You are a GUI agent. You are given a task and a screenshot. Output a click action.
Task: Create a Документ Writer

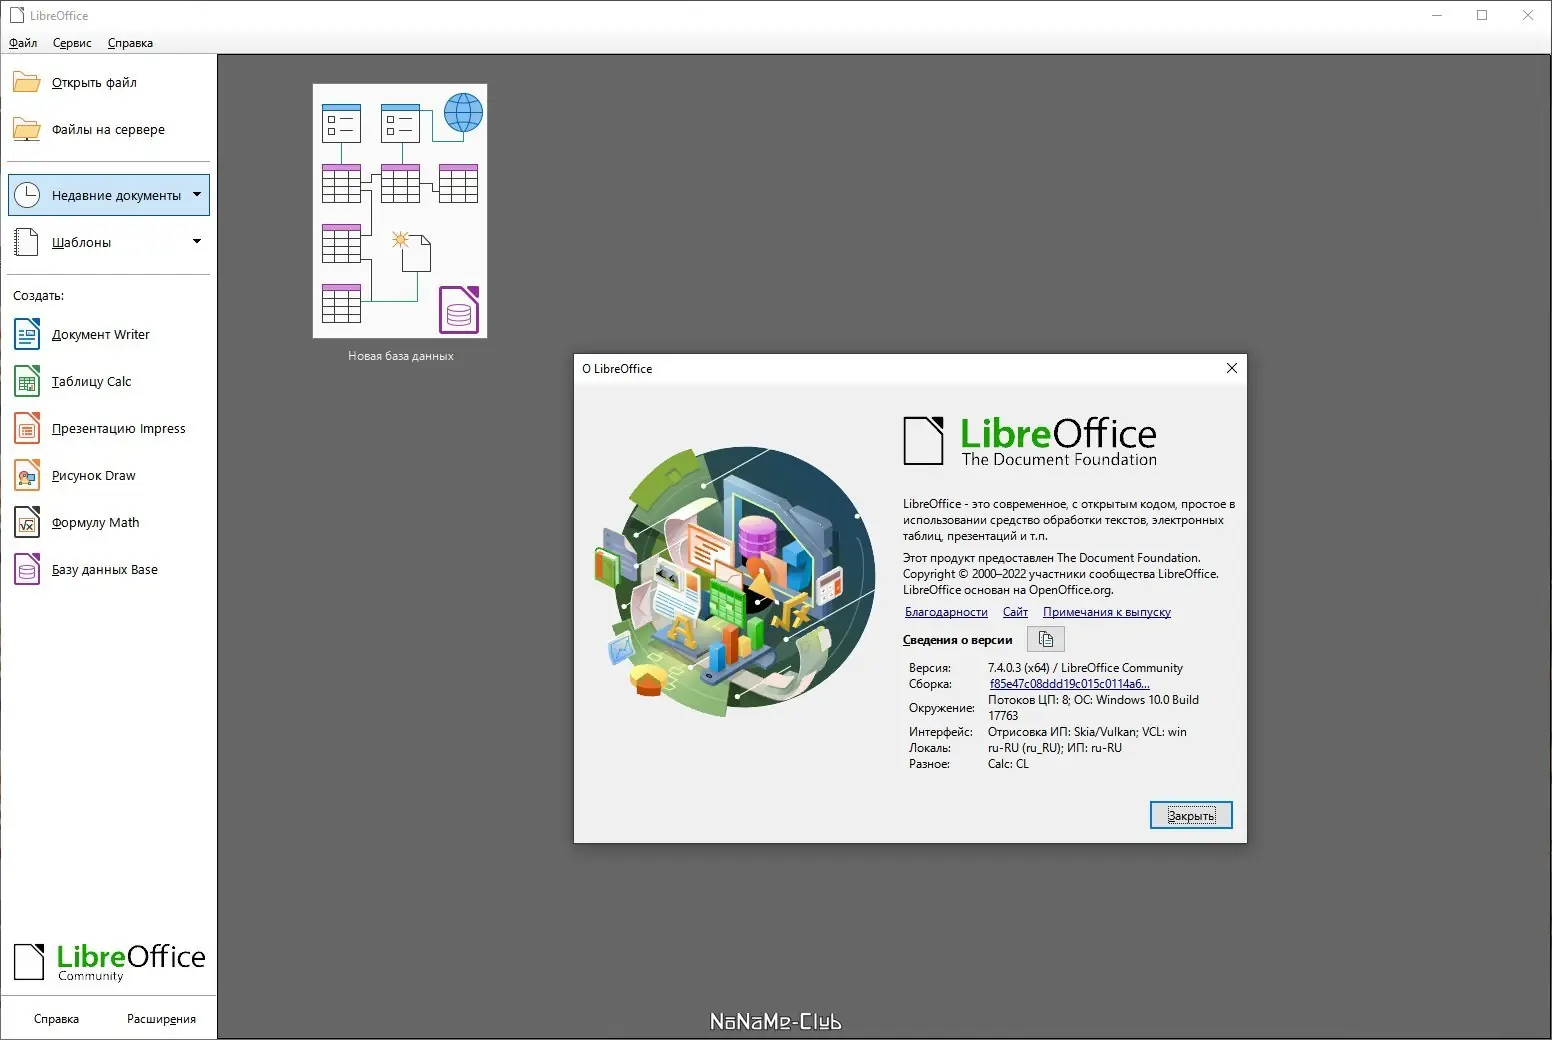(x=108, y=334)
